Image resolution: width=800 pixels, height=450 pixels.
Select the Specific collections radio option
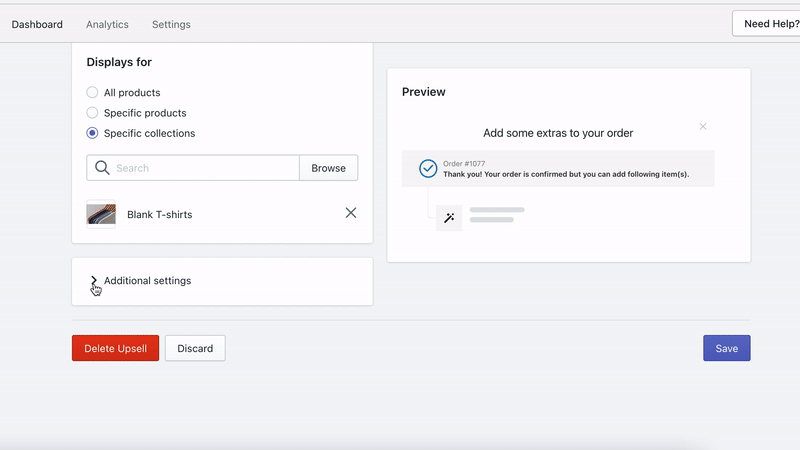click(92, 133)
